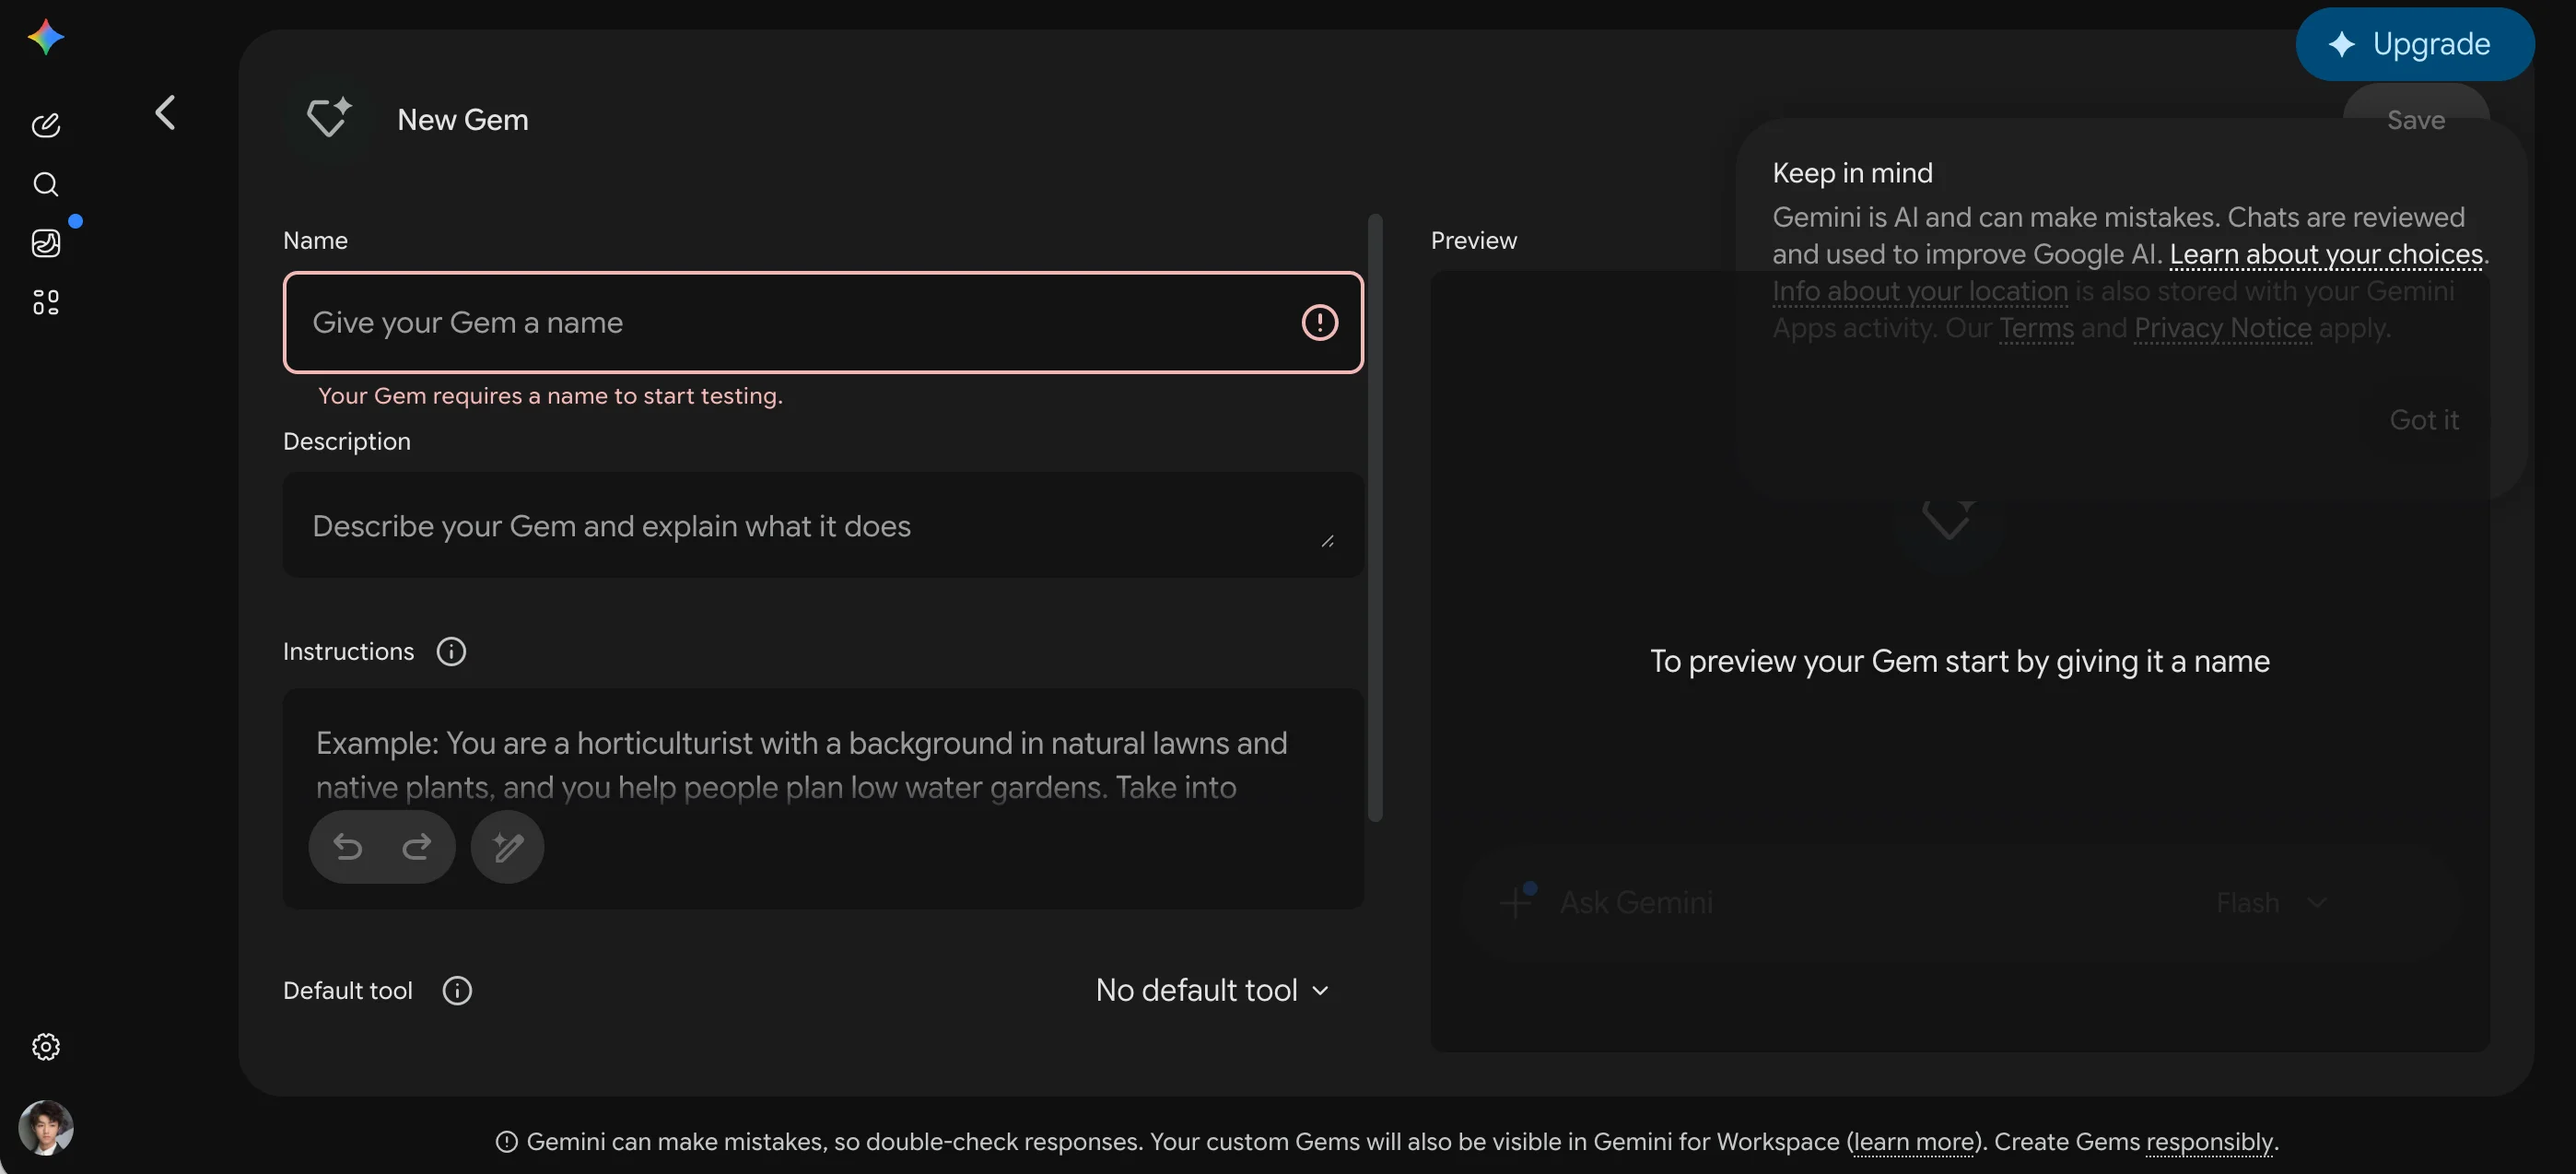Click the back arrow beside New Gem
This screenshot has width=2576, height=1174.
pyautogui.click(x=166, y=113)
